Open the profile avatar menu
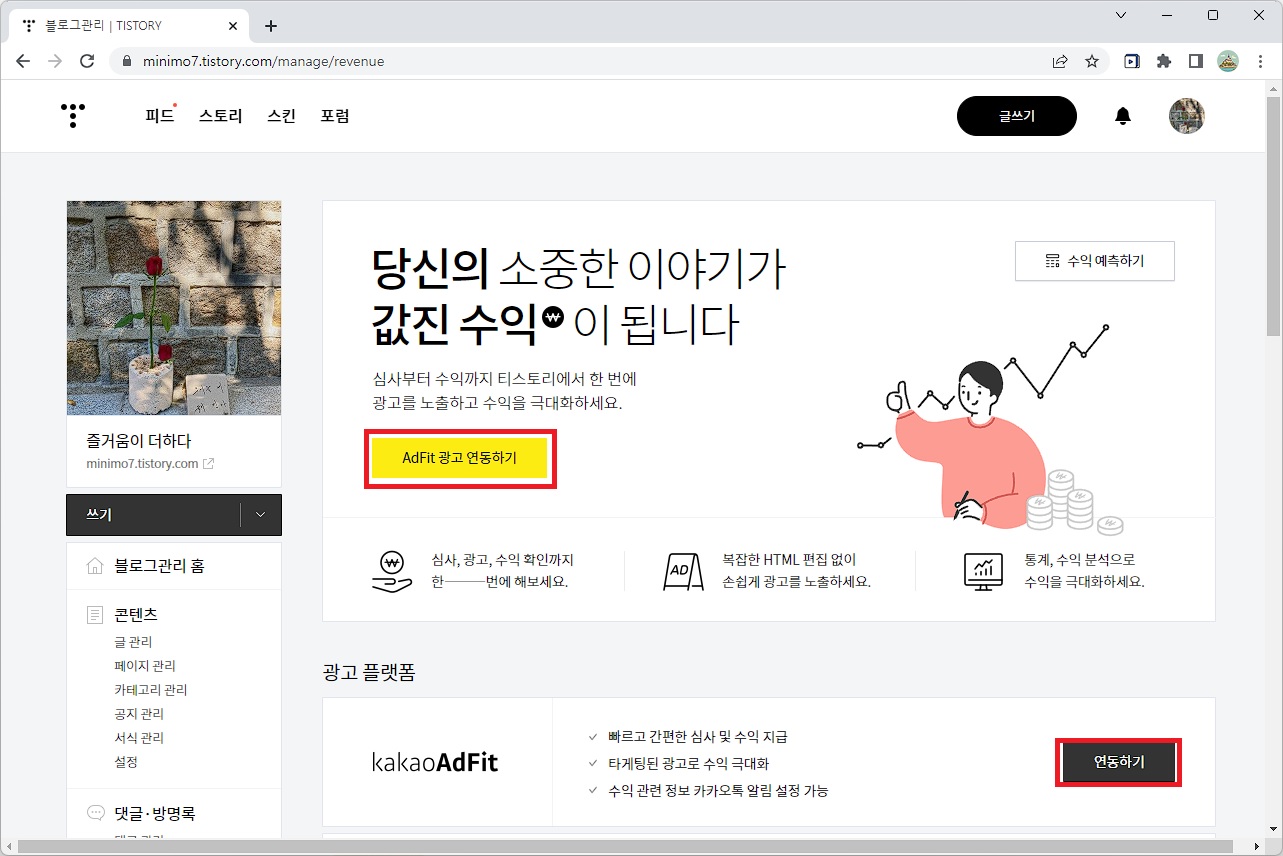The height and width of the screenshot is (856, 1283). pos(1187,116)
